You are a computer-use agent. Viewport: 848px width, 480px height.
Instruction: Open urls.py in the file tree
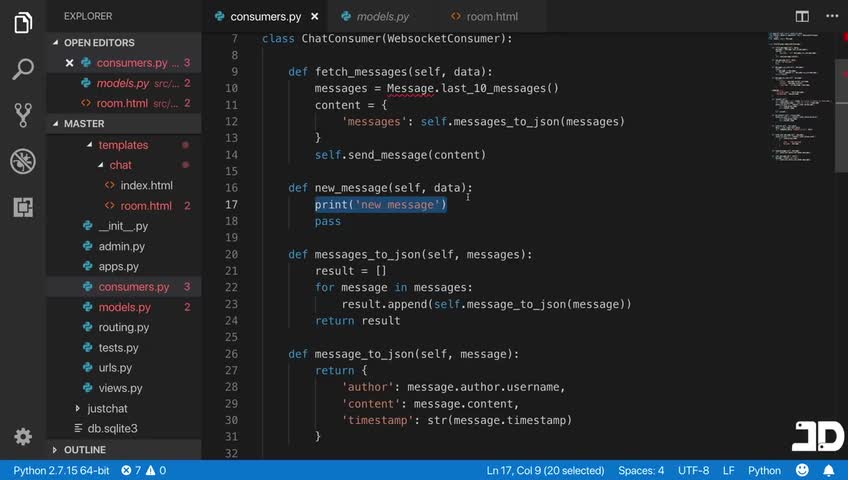click(123, 368)
